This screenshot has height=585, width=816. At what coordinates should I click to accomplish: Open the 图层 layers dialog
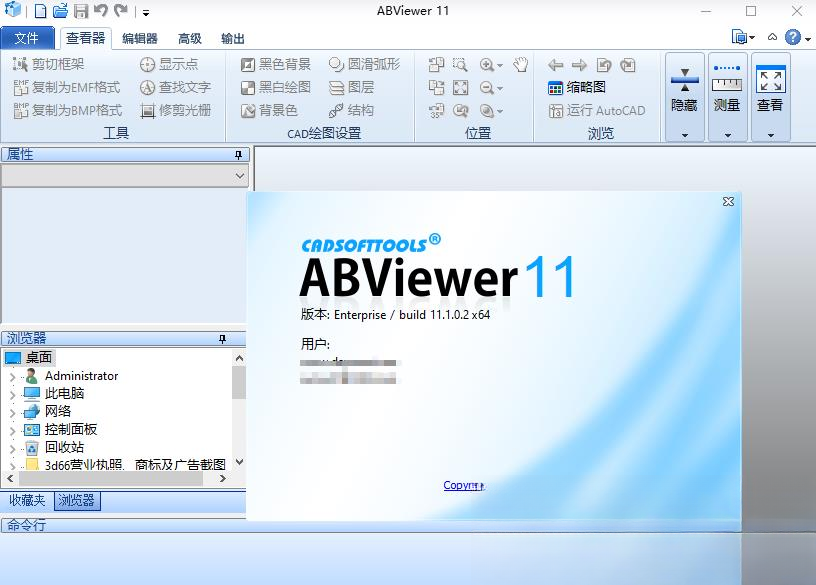(x=351, y=87)
